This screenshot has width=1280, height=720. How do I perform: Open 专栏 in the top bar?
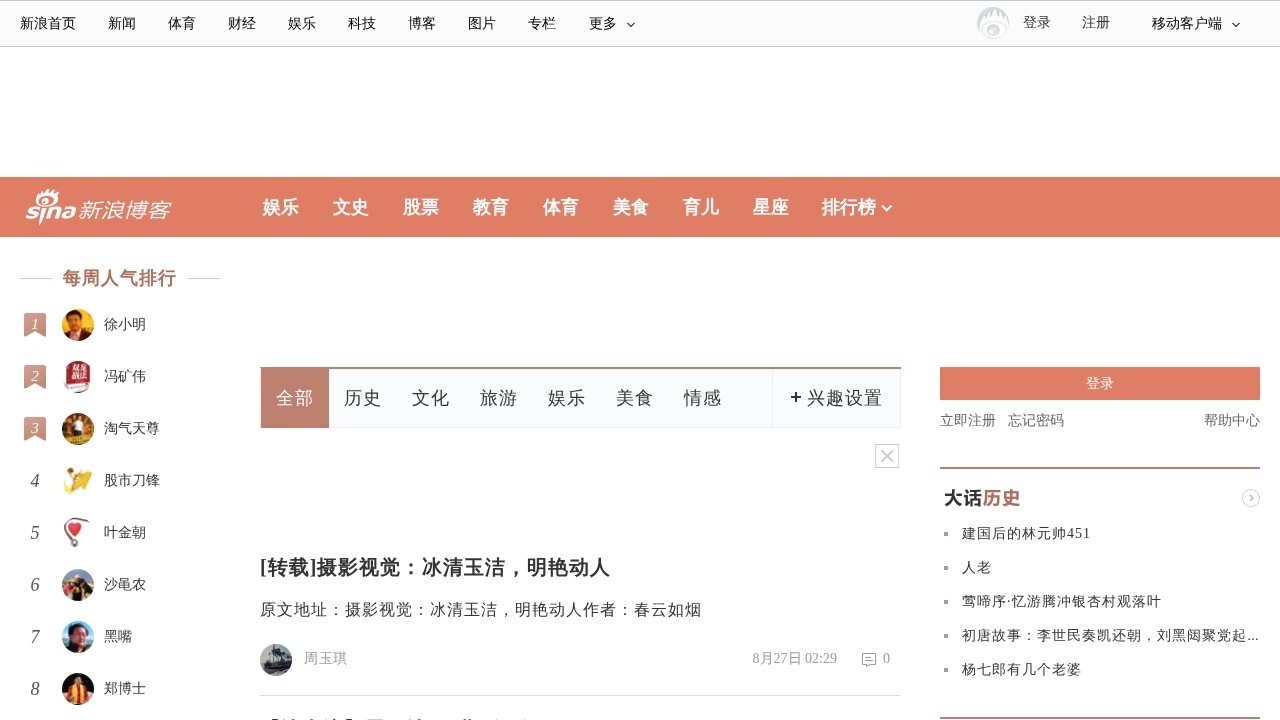click(542, 24)
